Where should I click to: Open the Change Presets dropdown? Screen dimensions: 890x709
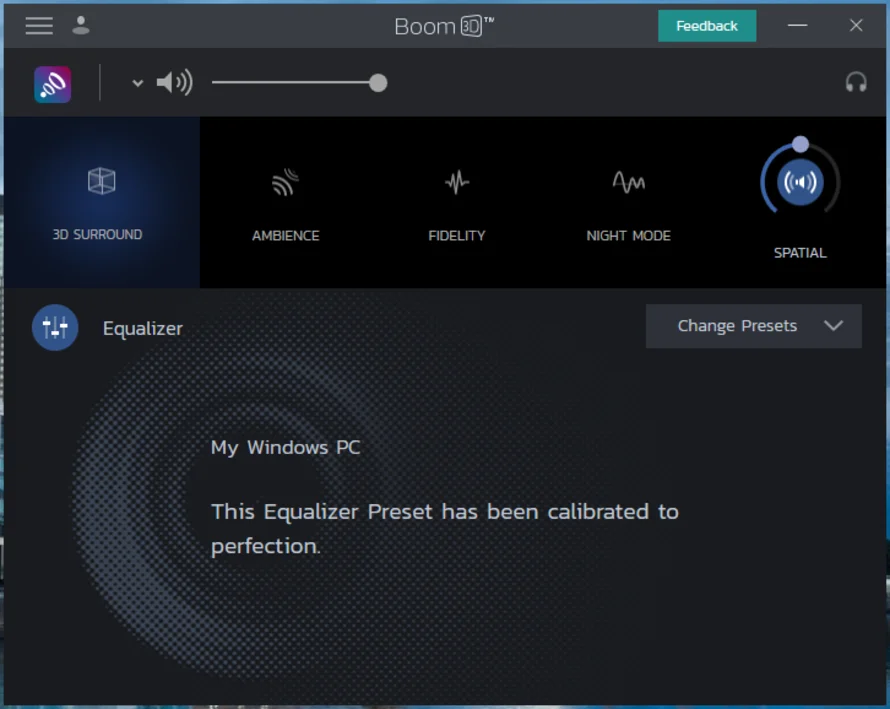coord(754,326)
